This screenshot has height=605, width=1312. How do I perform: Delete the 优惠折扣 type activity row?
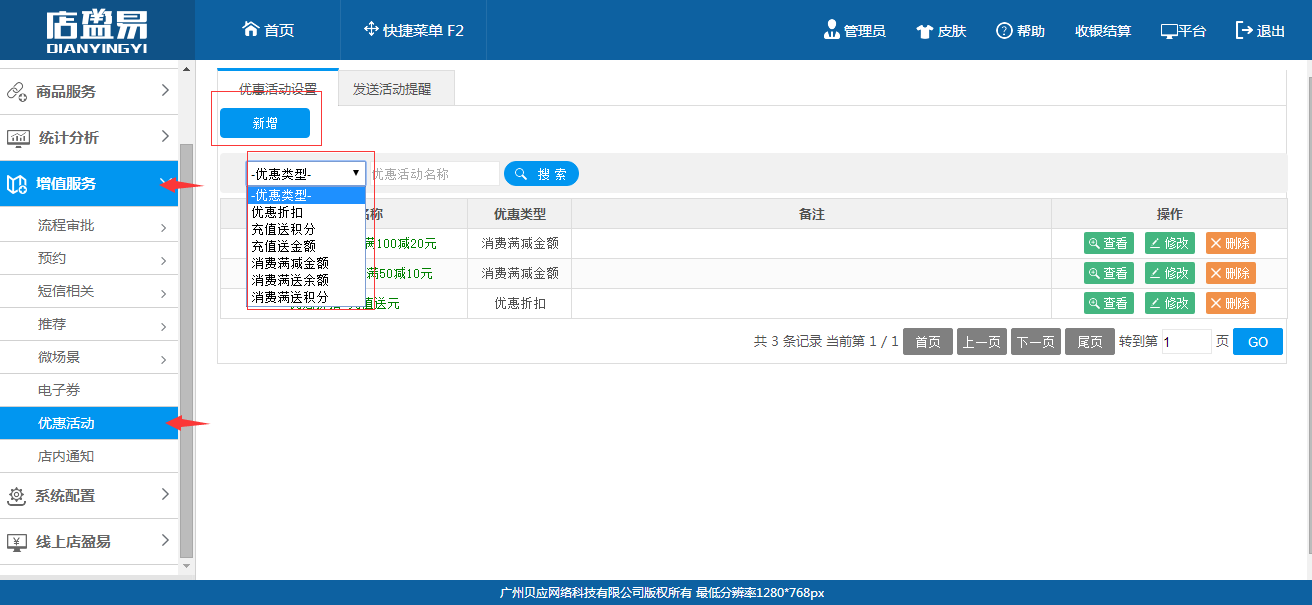pyautogui.click(x=1231, y=303)
